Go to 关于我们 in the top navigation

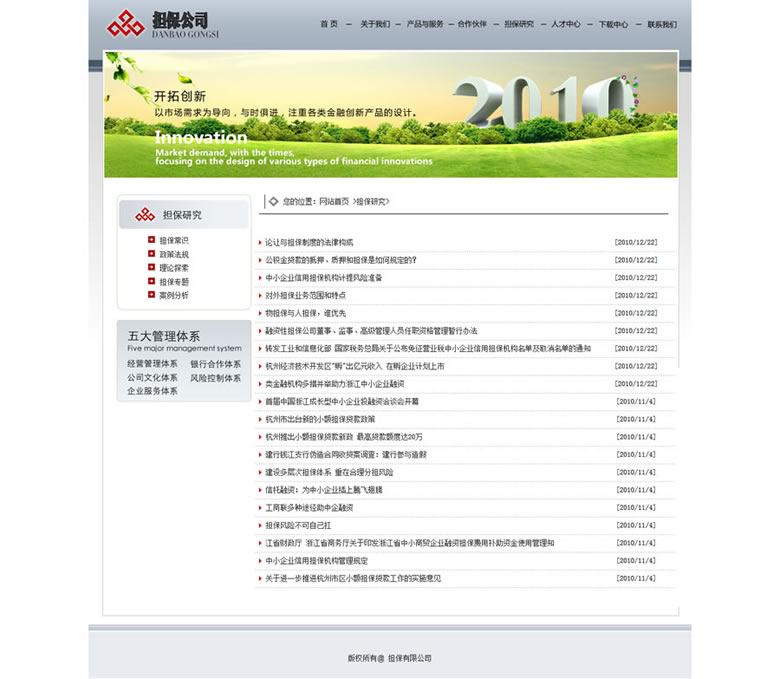(x=375, y=24)
